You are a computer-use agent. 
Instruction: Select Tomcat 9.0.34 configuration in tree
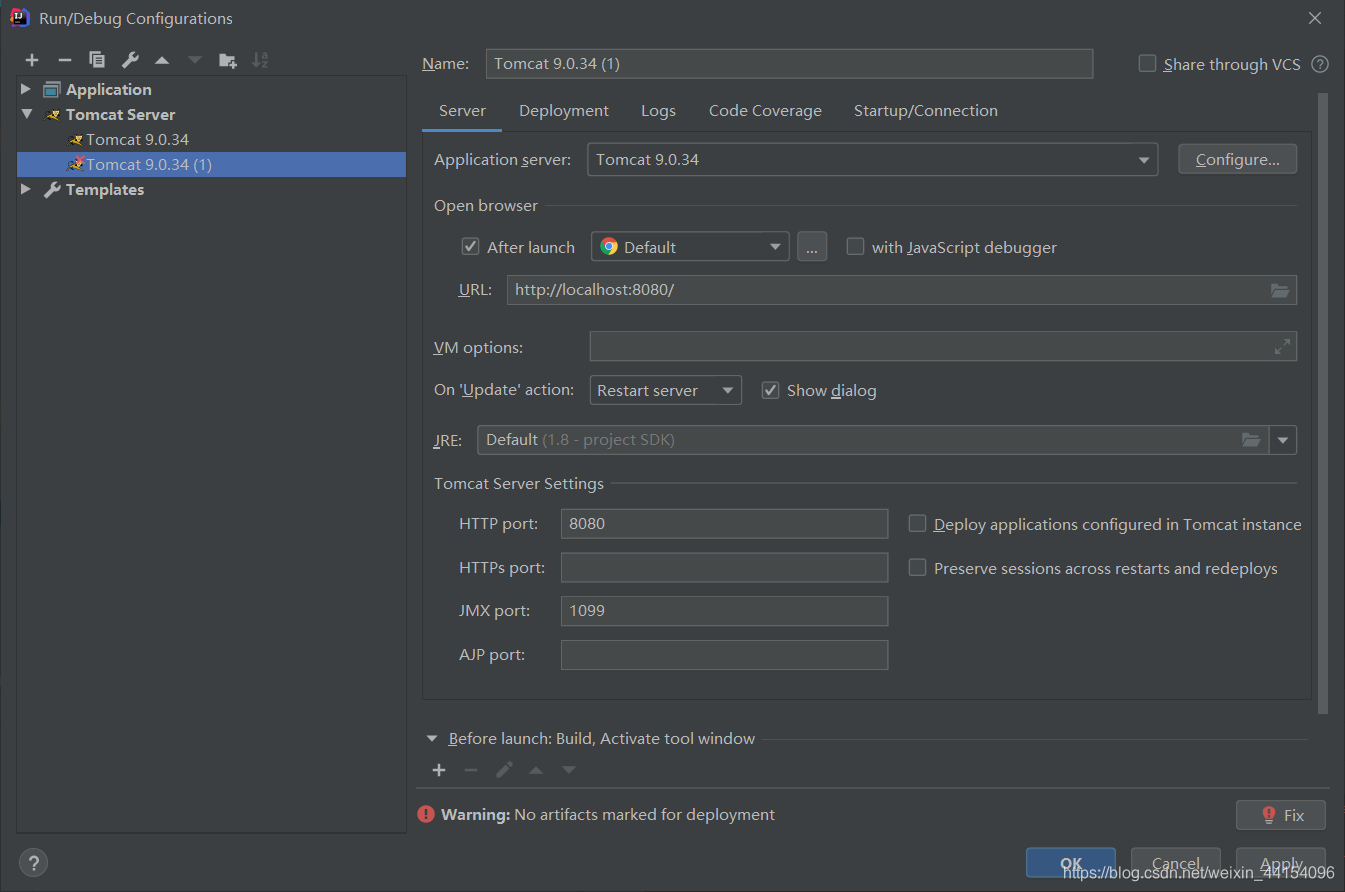[x=137, y=139]
